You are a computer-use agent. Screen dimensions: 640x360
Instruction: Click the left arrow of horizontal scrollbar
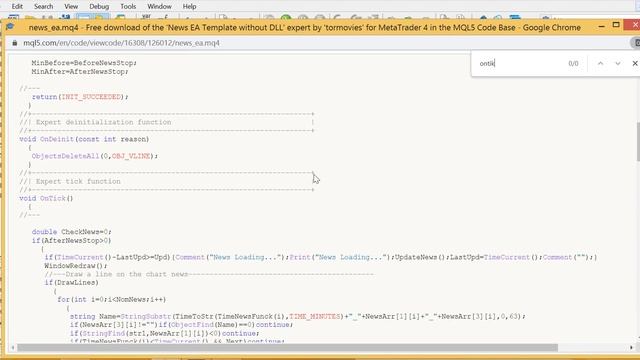13,348
